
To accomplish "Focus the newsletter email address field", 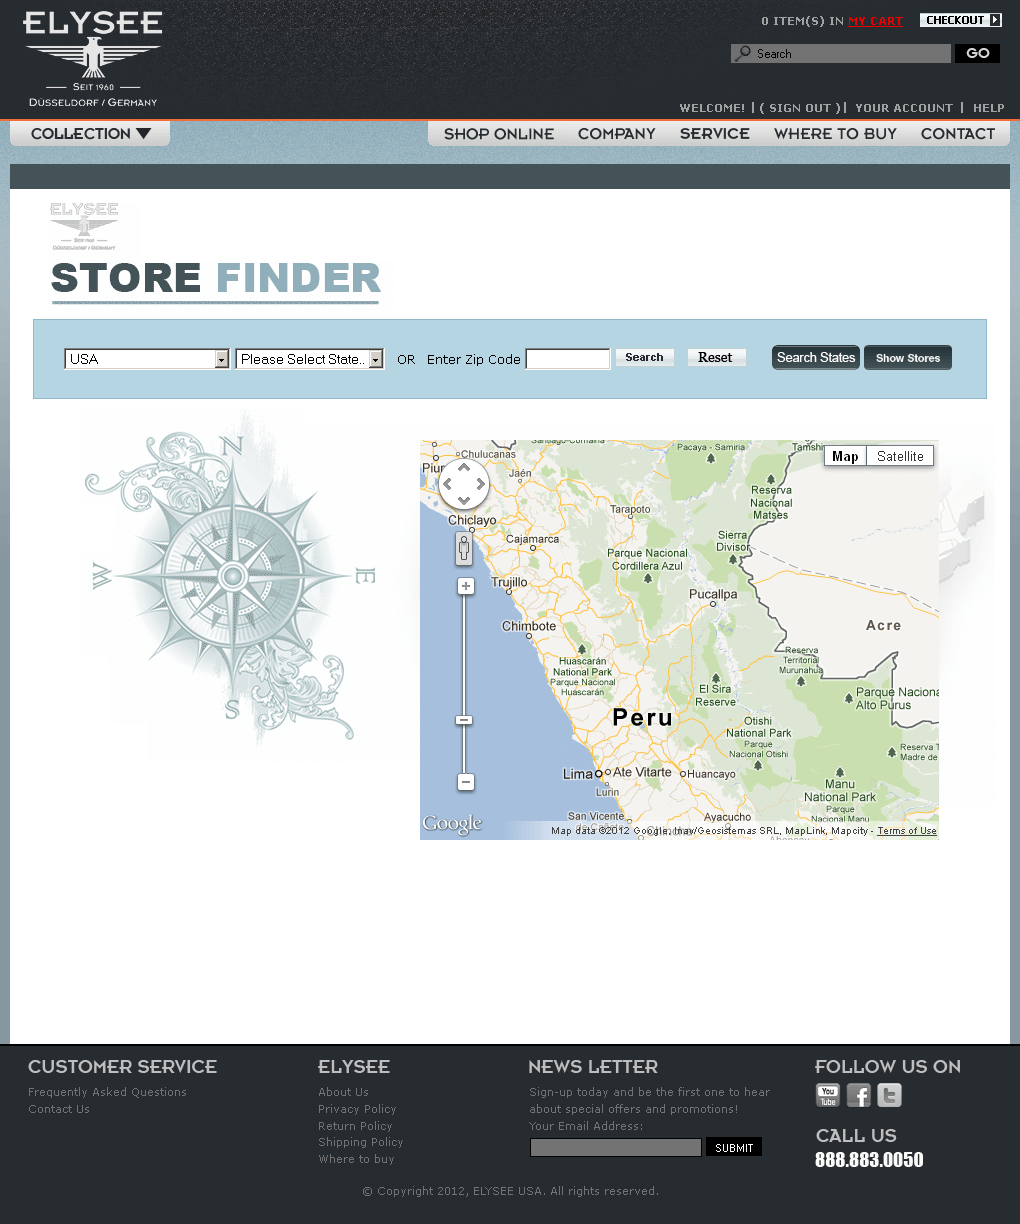I will click(616, 1148).
